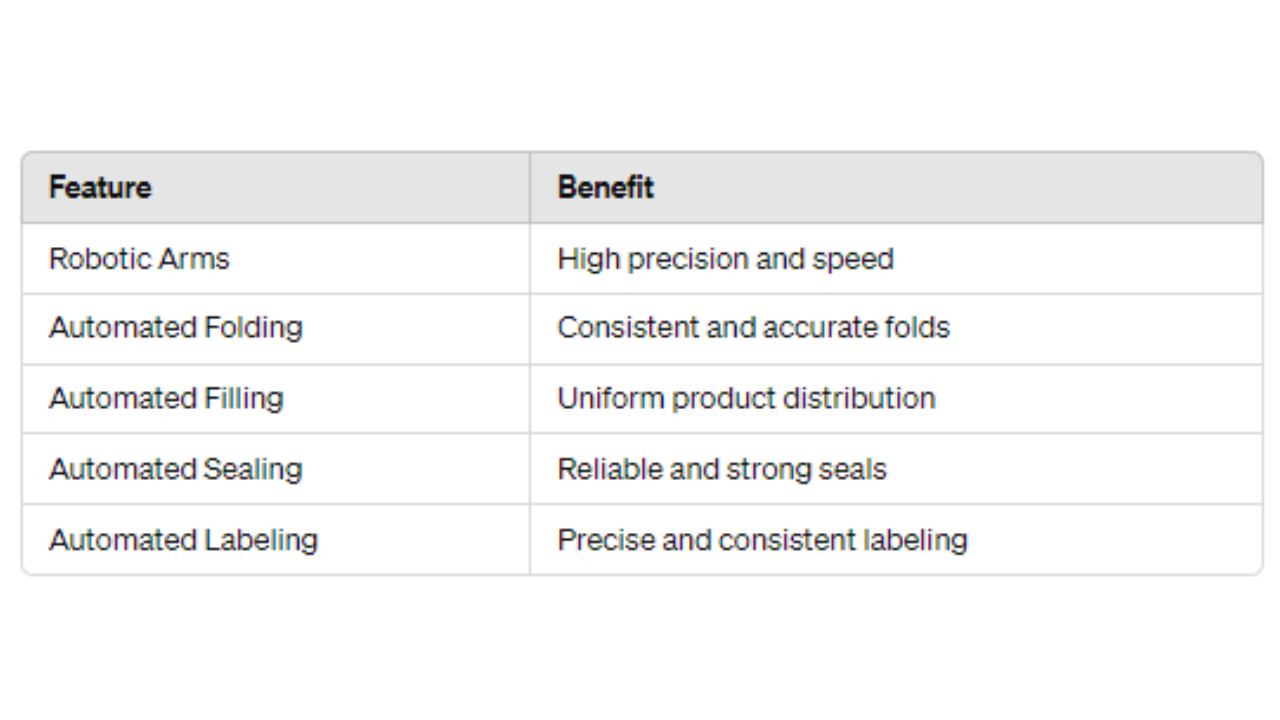Select the Automated Labeling cell
1280x720 pixels.
click(x=276, y=540)
